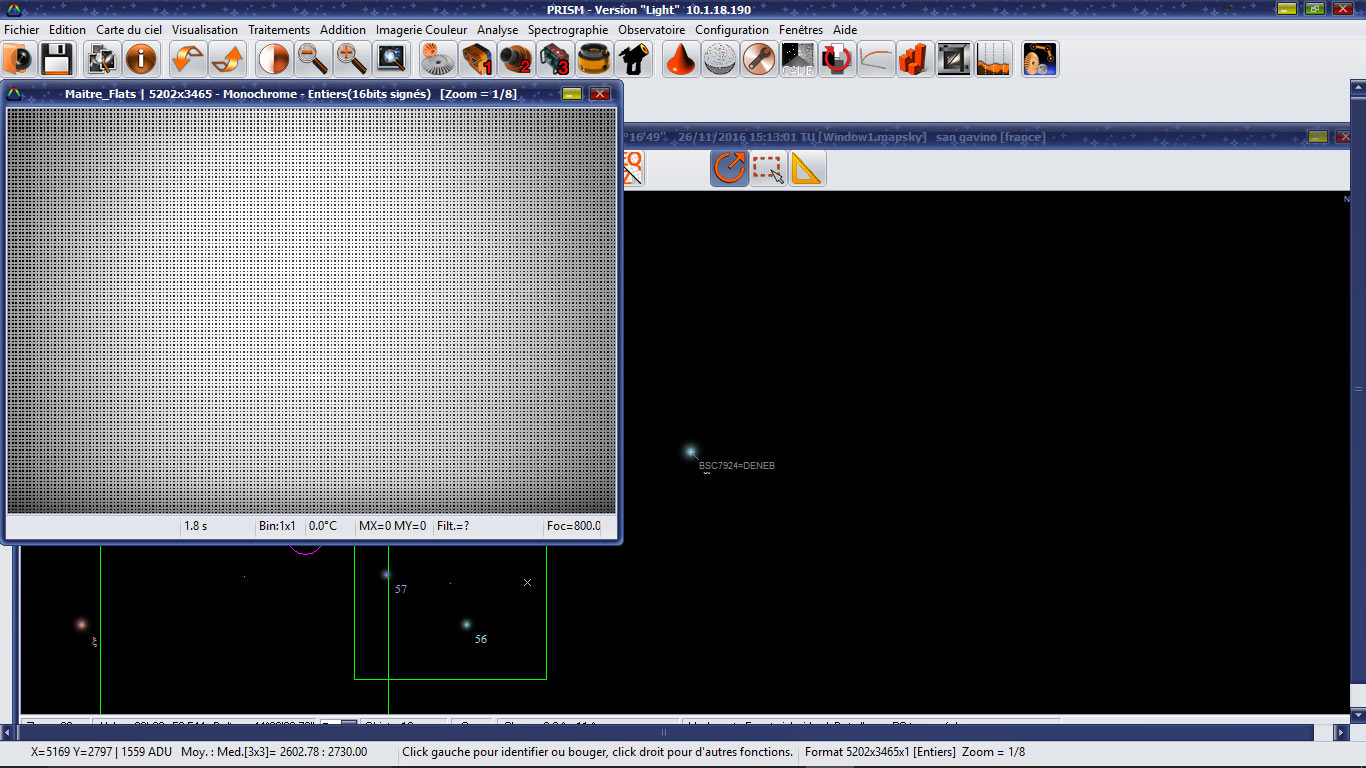Click the floppy disk save icon
Image resolution: width=1366 pixels, height=768 pixels.
point(56,60)
